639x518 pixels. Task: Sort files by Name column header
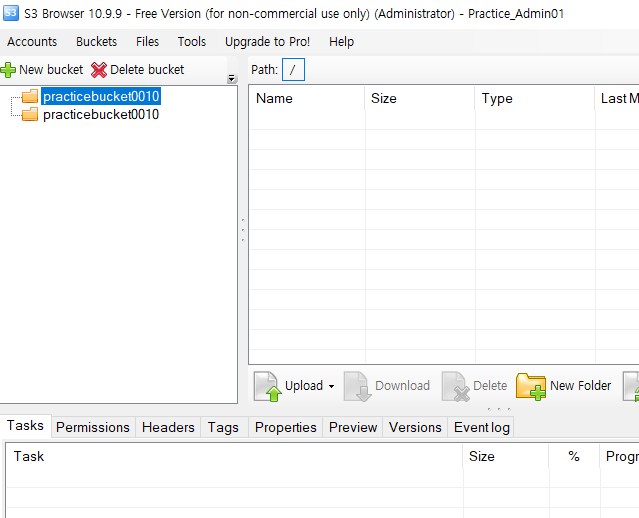tap(307, 98)
